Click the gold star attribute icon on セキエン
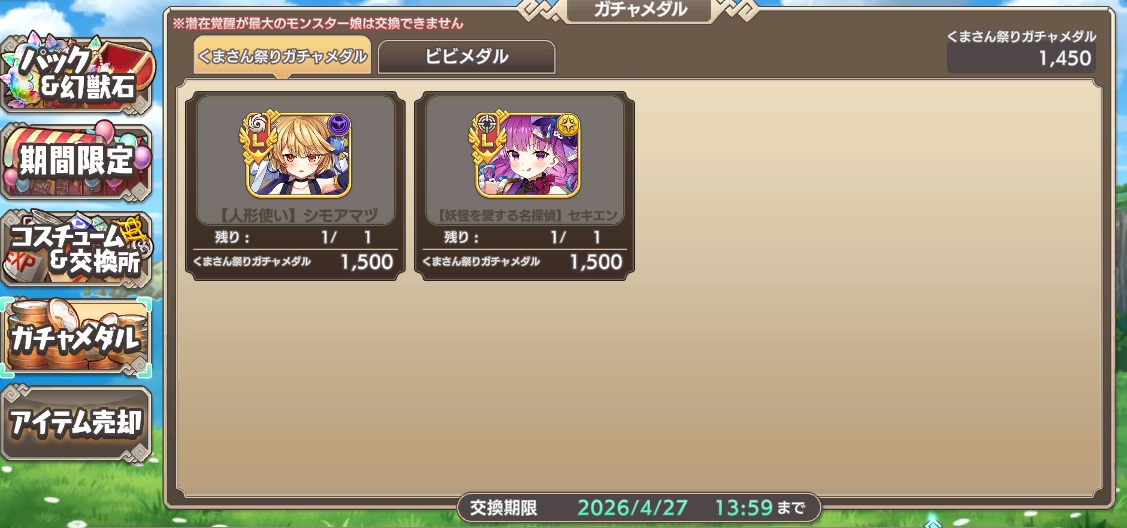The image size is (1127, 528). tap(567, 125)
